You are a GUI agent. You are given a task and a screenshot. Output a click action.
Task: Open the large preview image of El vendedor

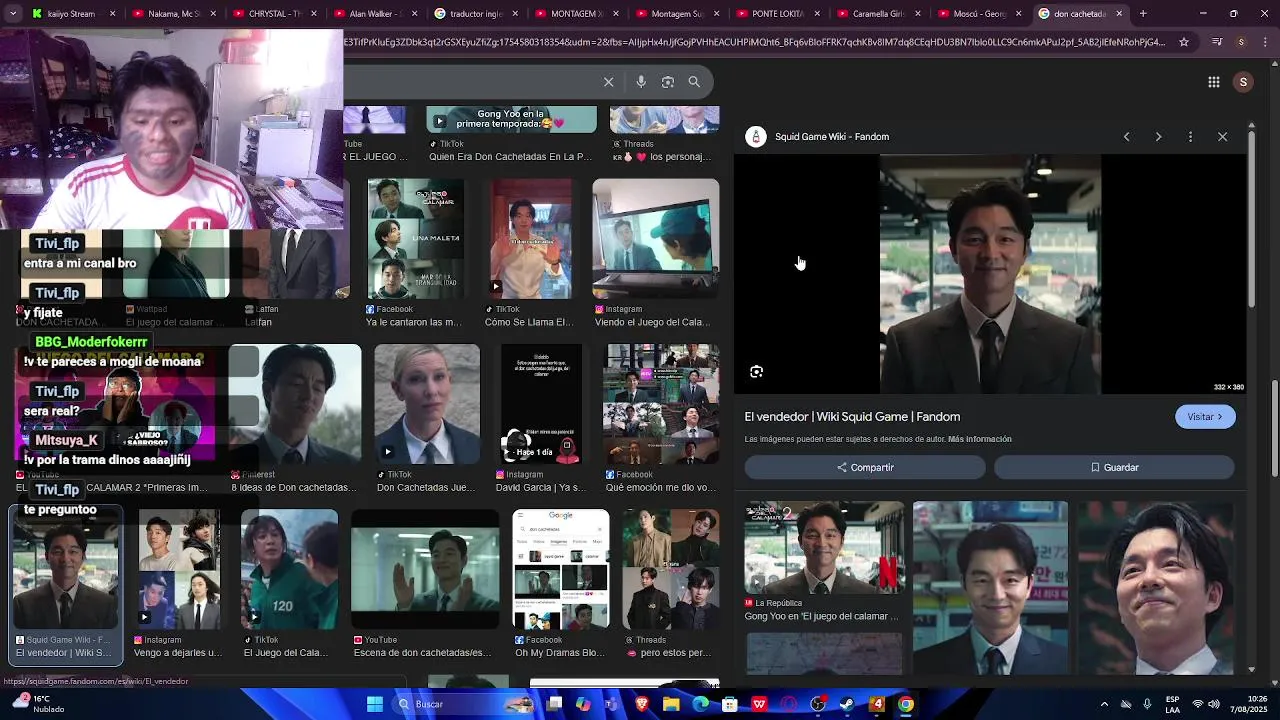[x=990, y=274]
